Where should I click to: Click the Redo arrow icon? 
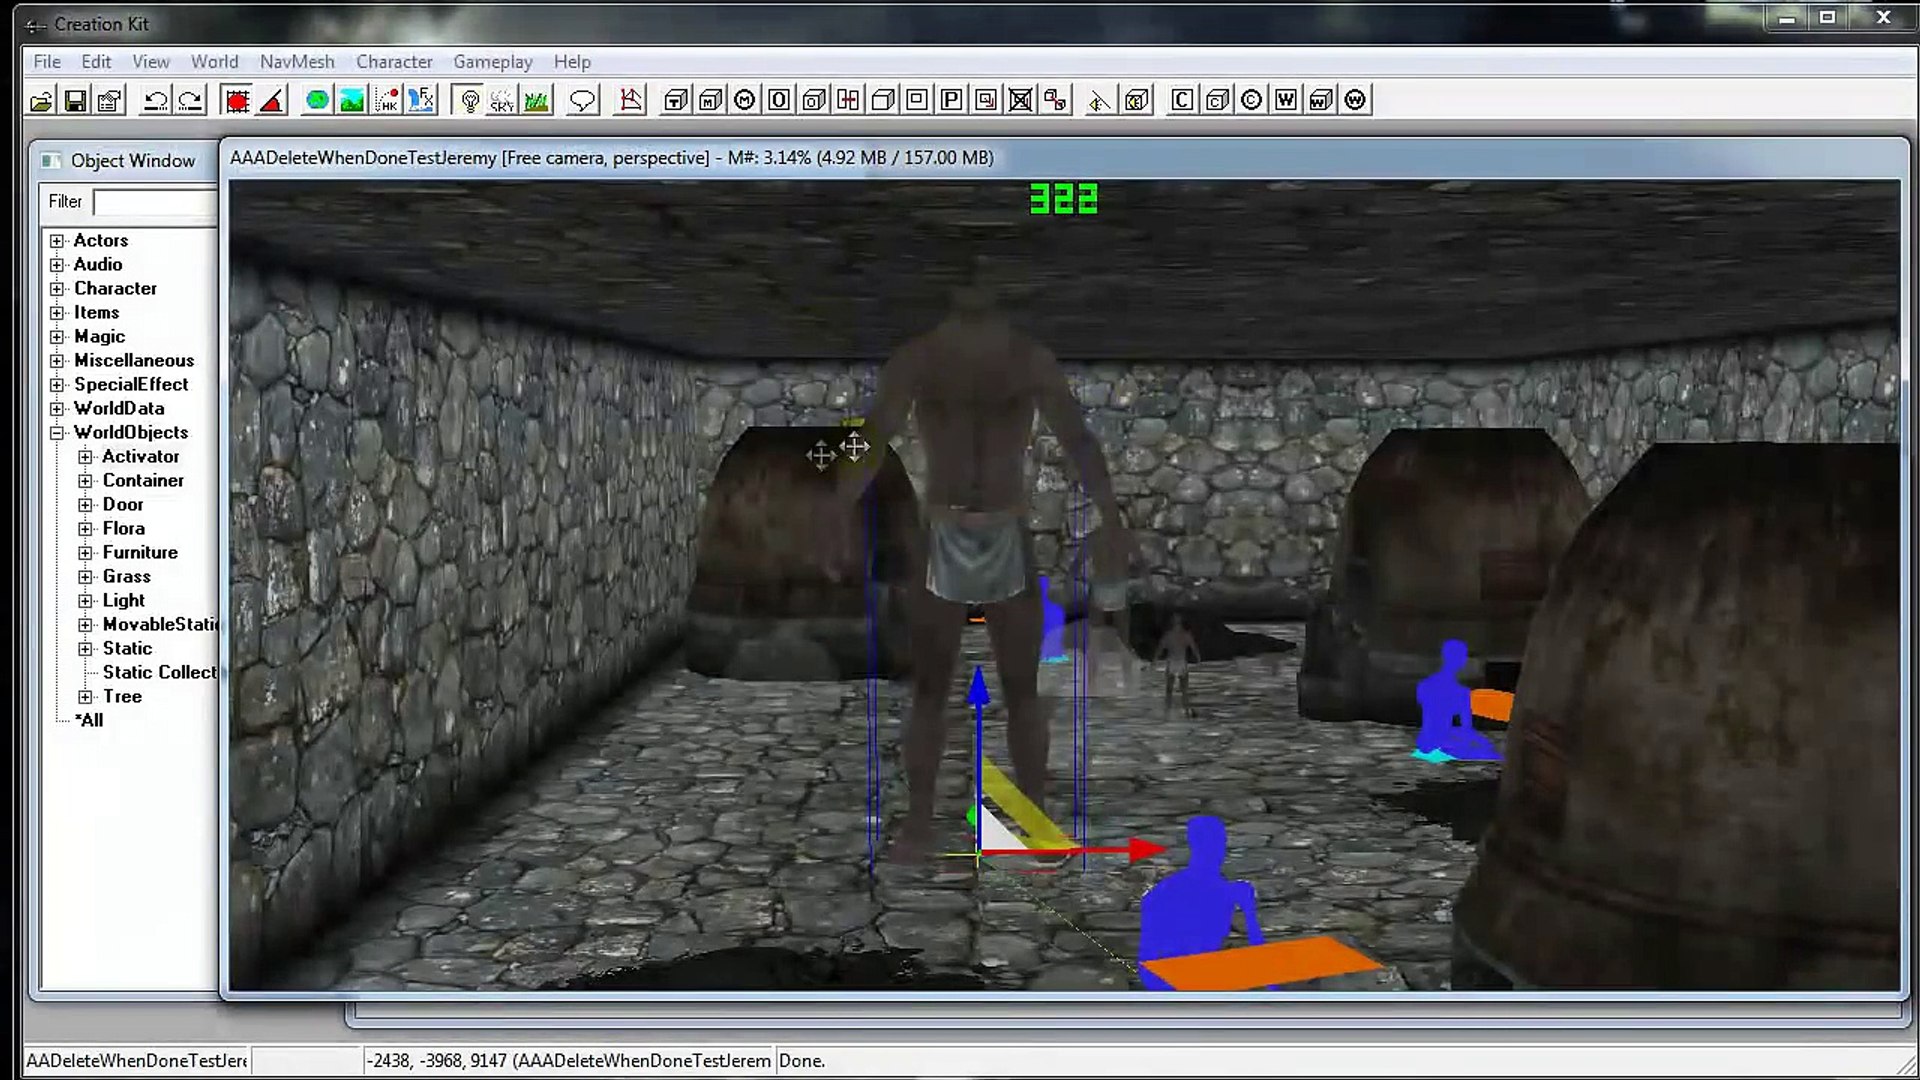[x=190, y=100]
